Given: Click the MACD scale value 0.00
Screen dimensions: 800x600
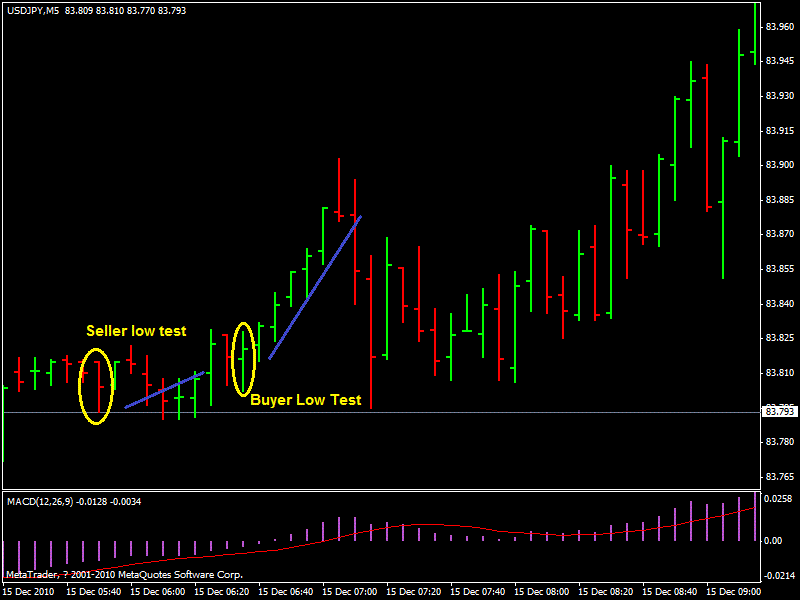Looking at the screenshot, I should [773, 540].
